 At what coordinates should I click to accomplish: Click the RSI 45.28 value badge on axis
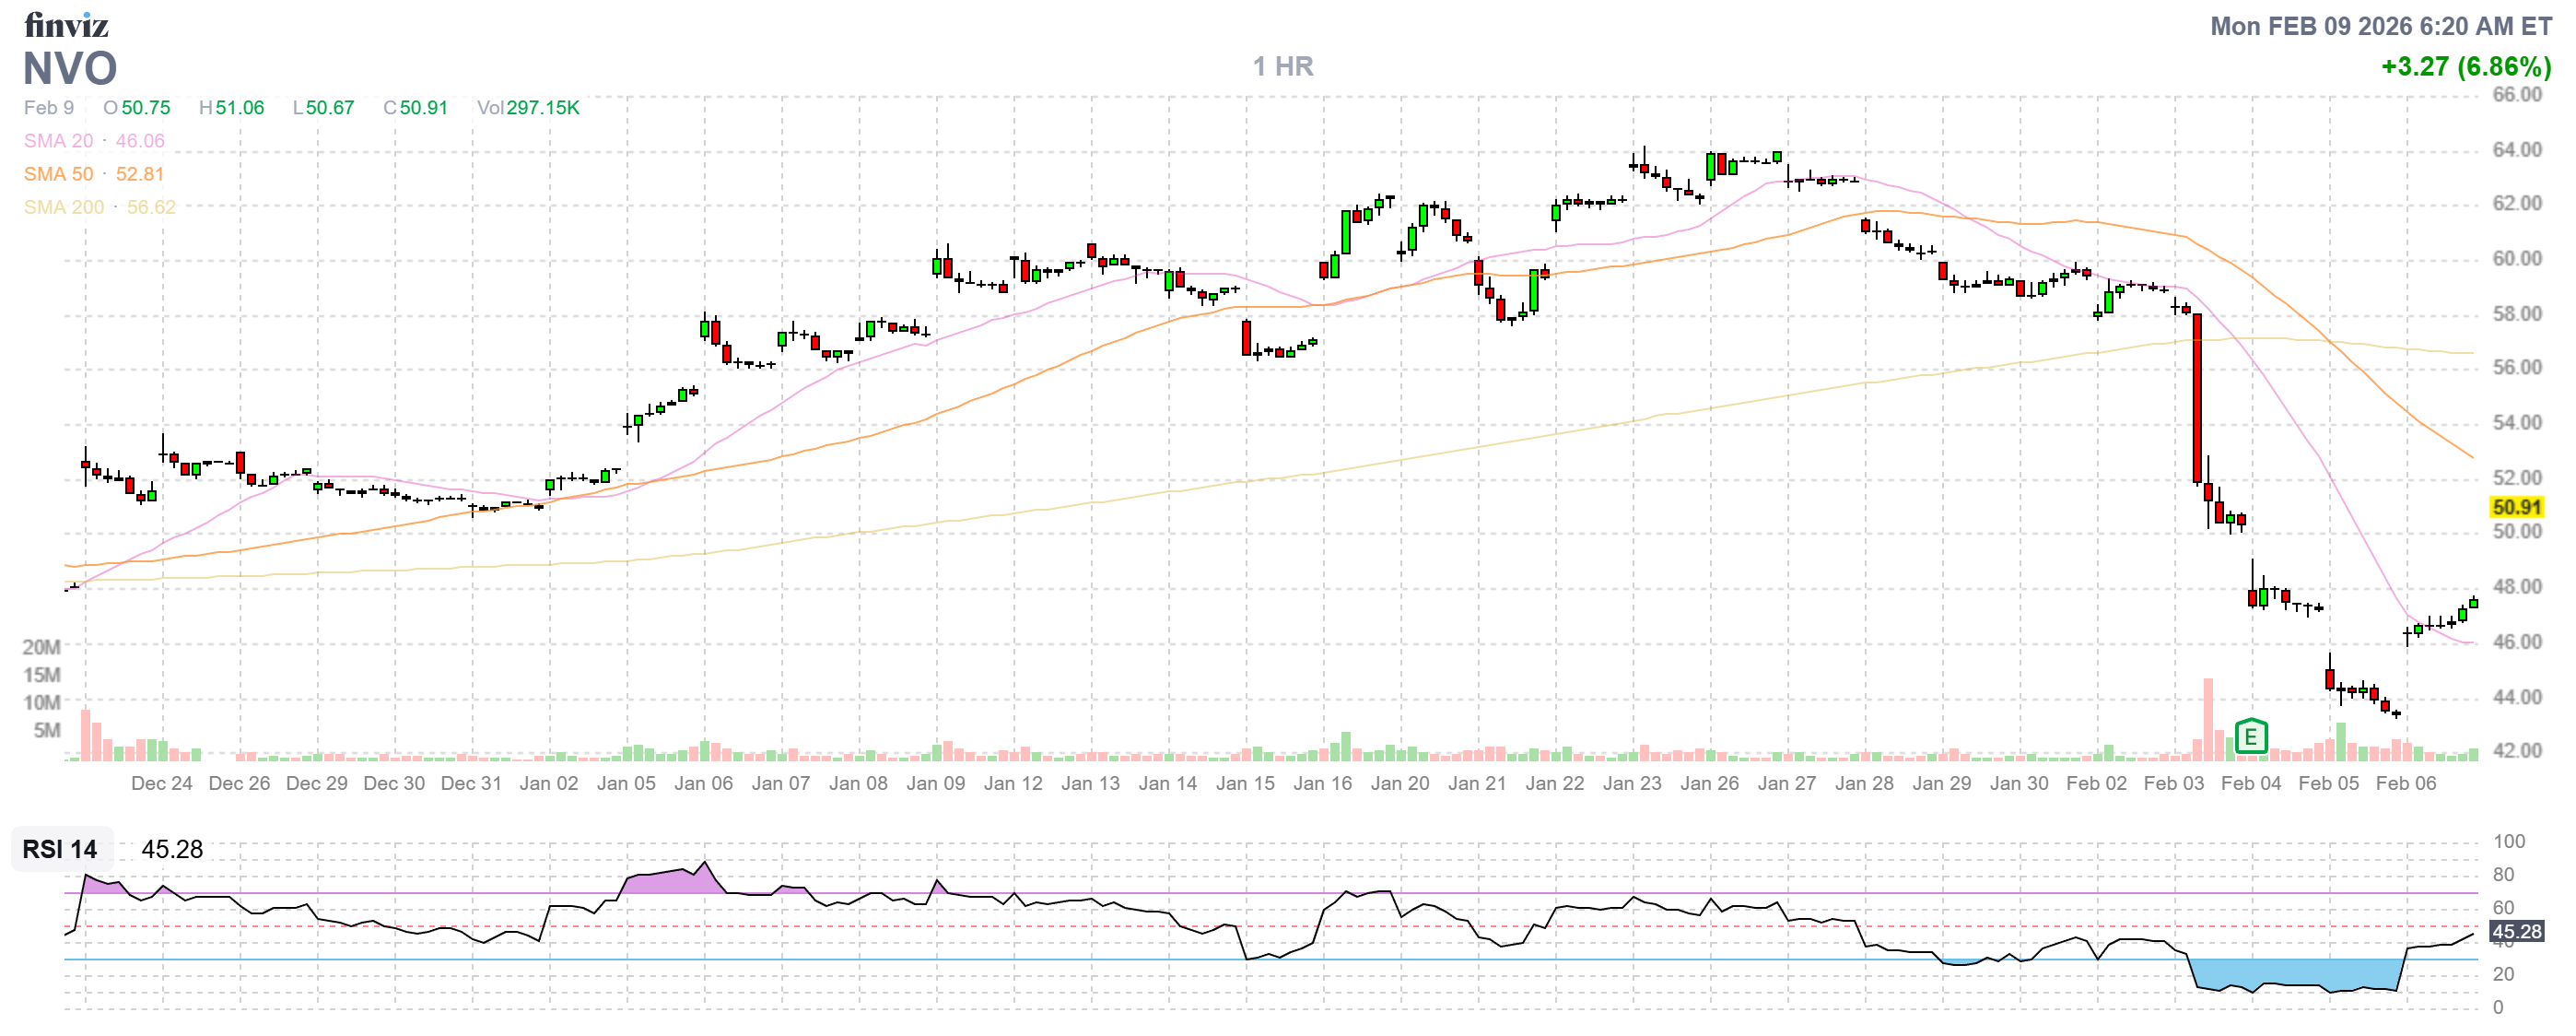[2516, 932]
